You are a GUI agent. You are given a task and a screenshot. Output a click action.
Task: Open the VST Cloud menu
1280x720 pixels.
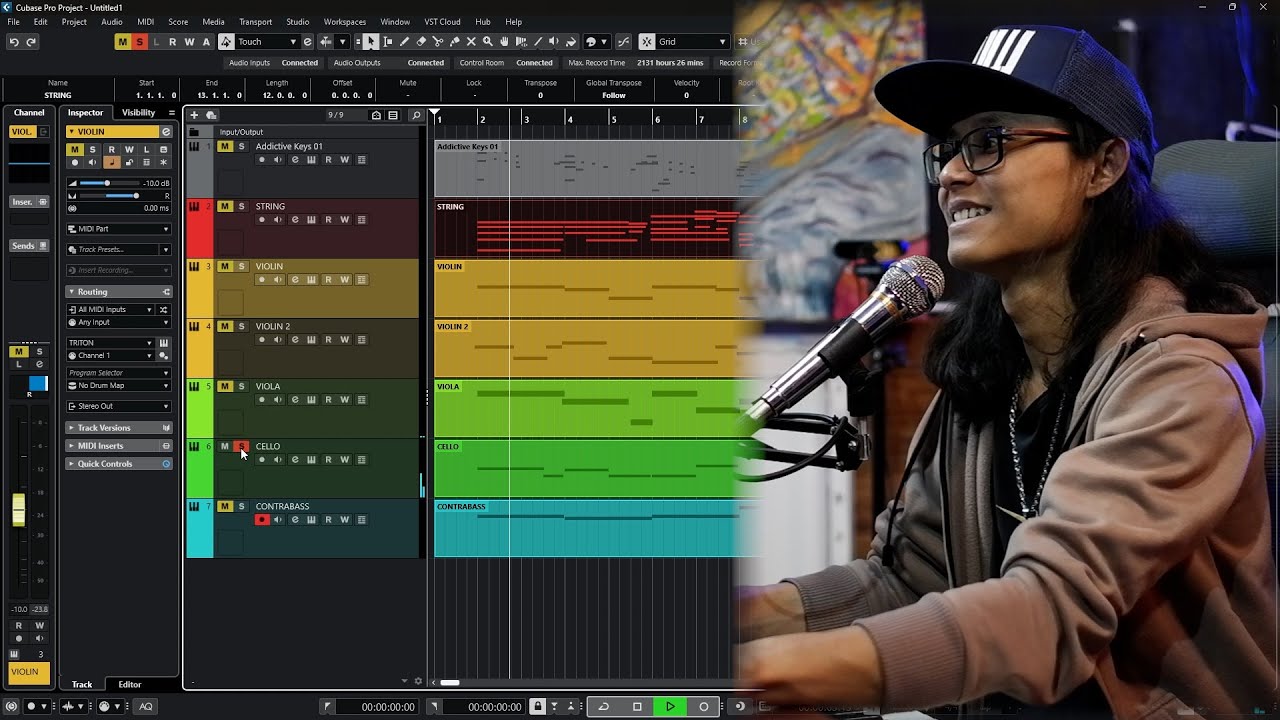point(442,22)
